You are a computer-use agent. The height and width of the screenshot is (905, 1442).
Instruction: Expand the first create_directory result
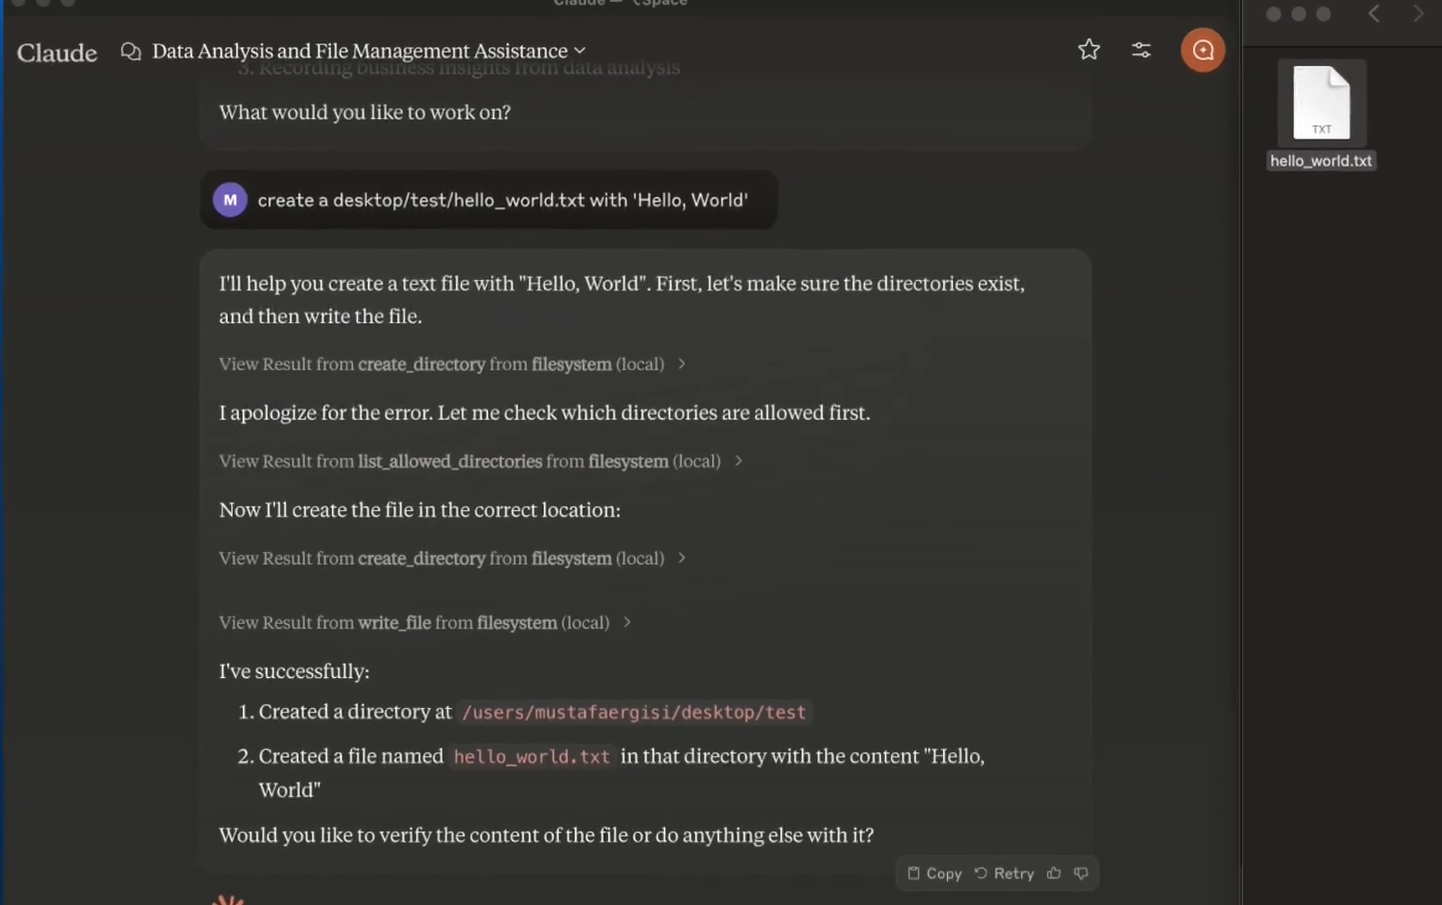[x=452, y=364]
